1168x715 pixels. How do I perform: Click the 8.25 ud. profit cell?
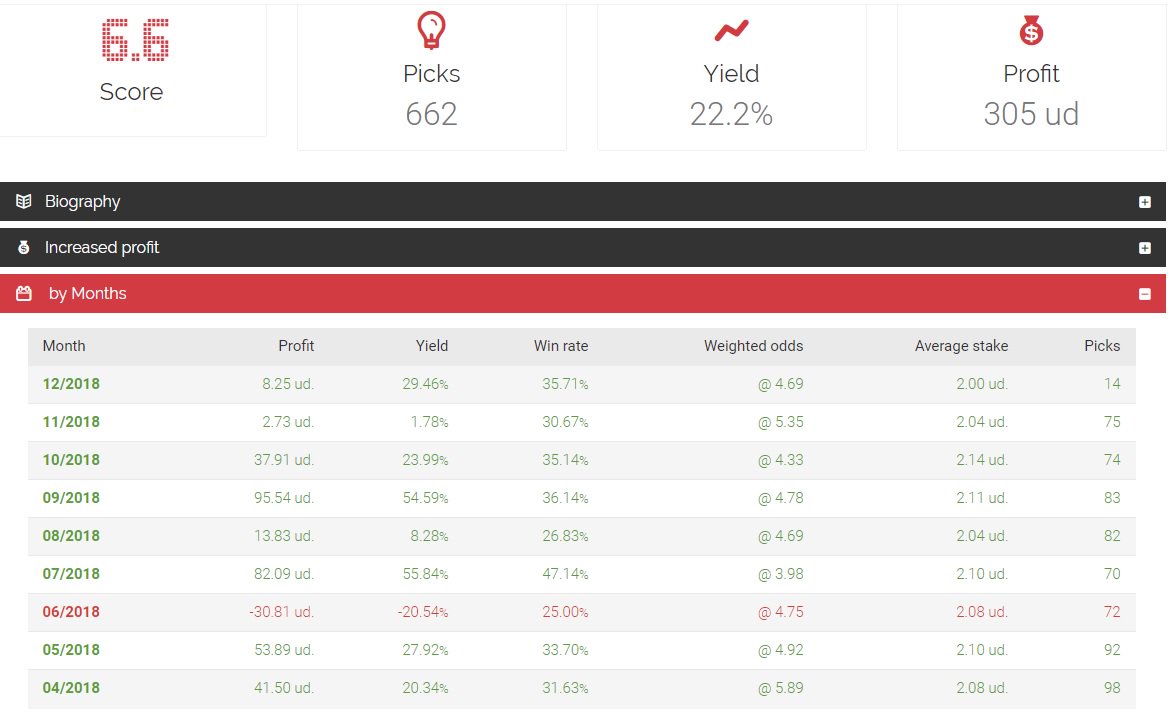(x=288, y=384)
